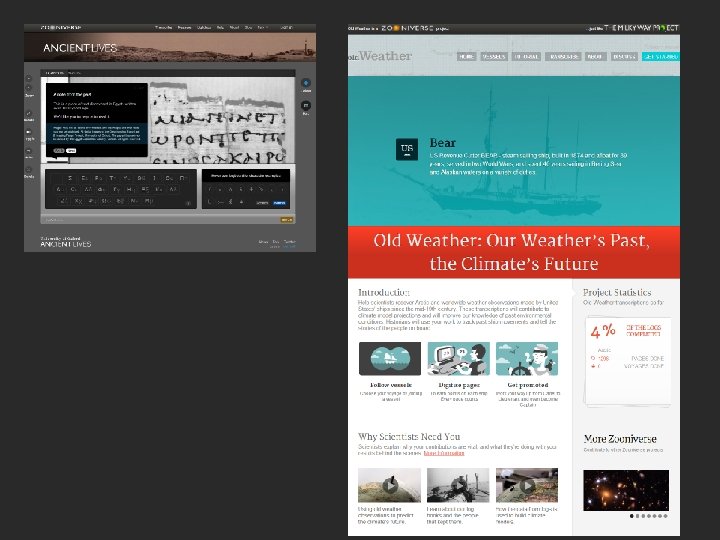Open the ABOUT tab on Old Weather

[x=595, y=56]
